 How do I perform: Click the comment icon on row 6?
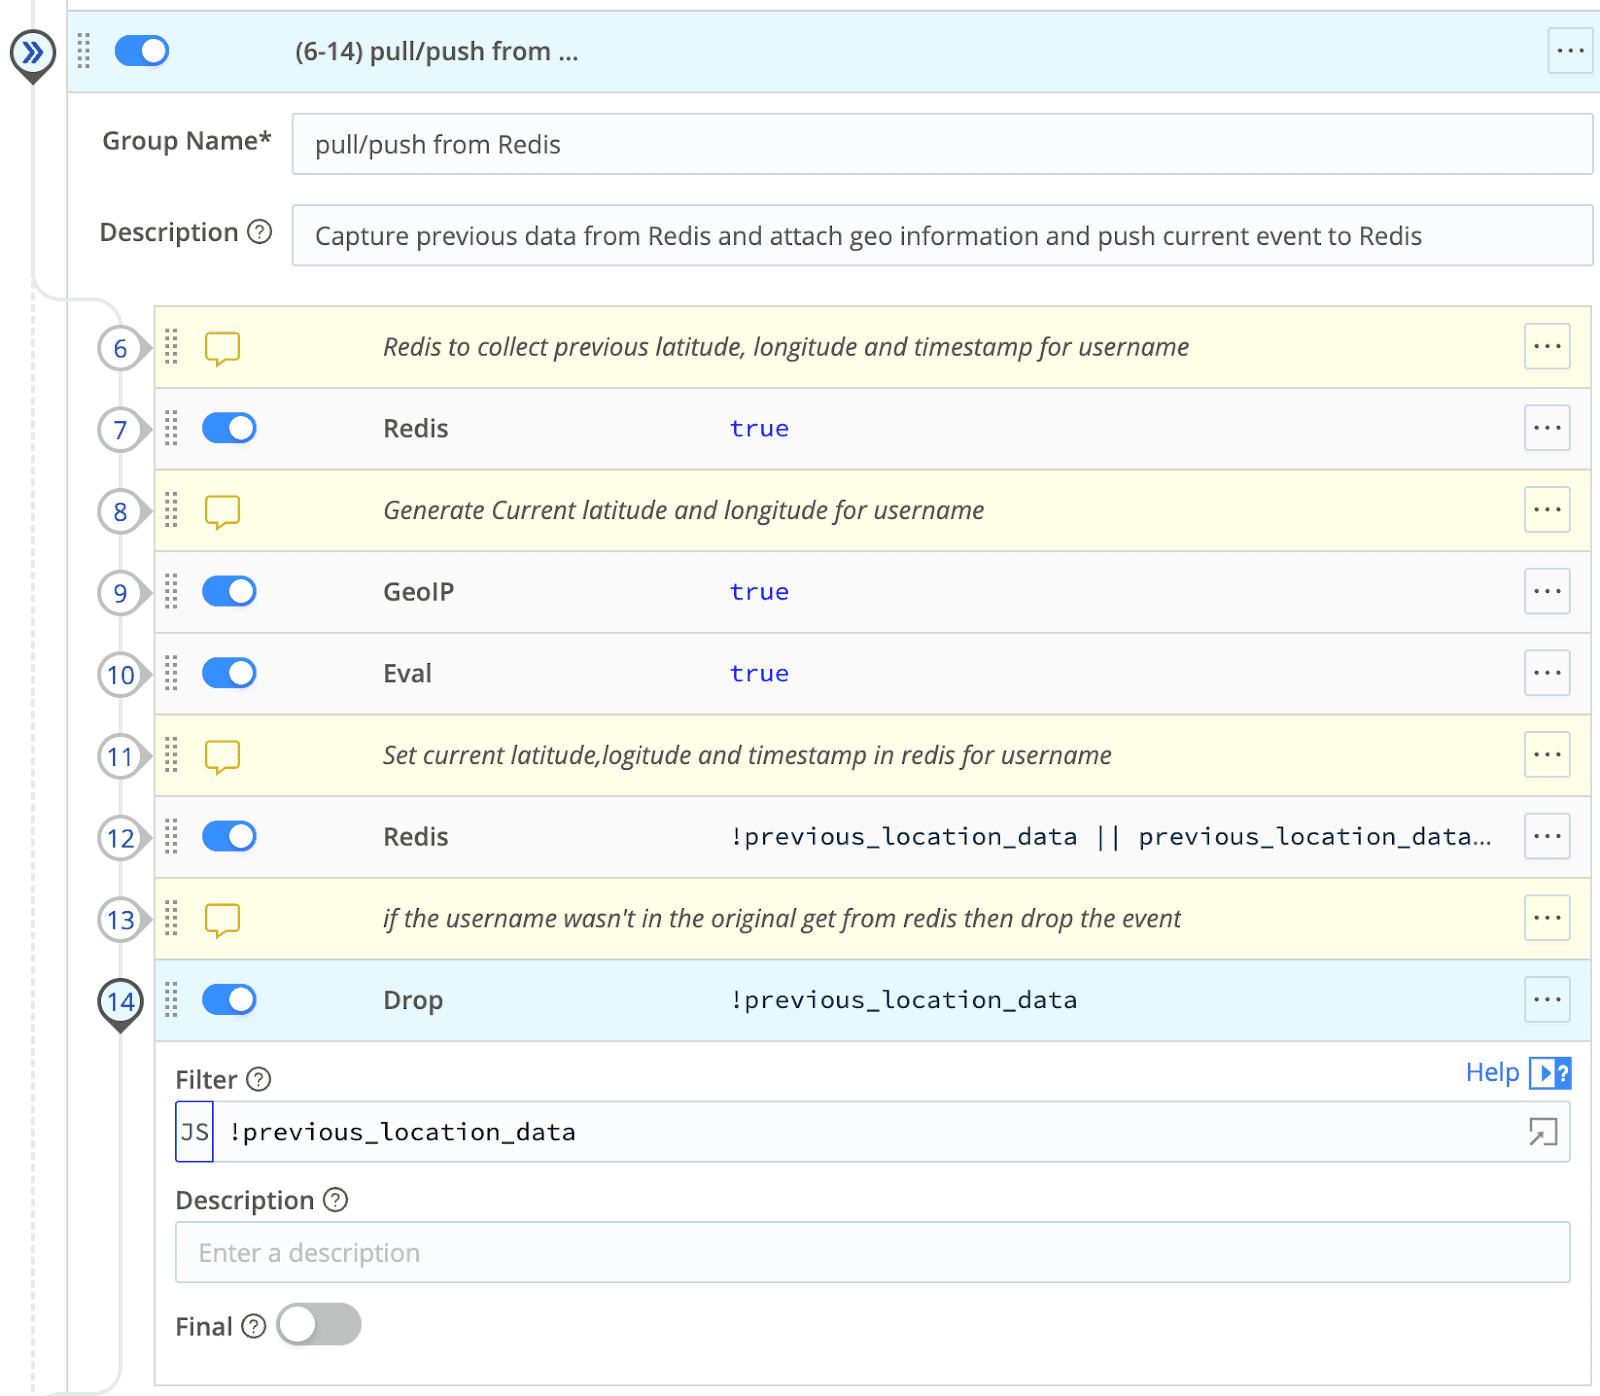point(222,348)
